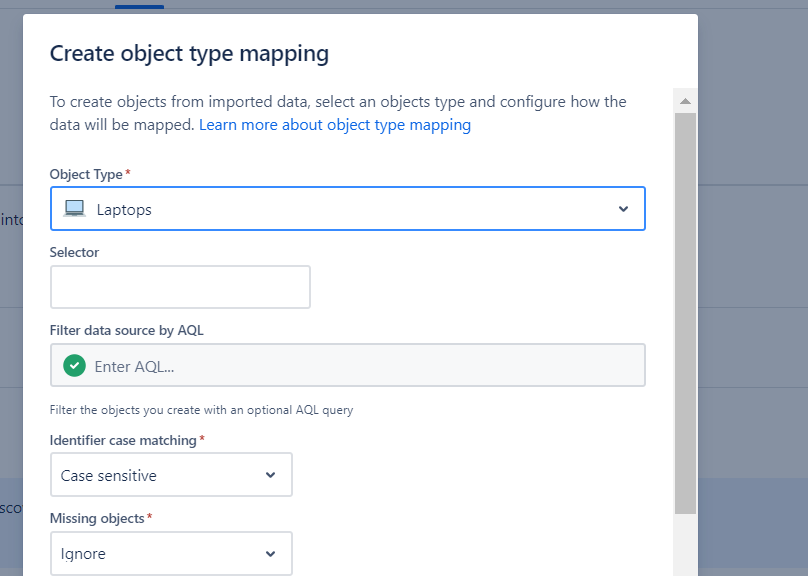Click the Selector field label

(x=75, y=252)
